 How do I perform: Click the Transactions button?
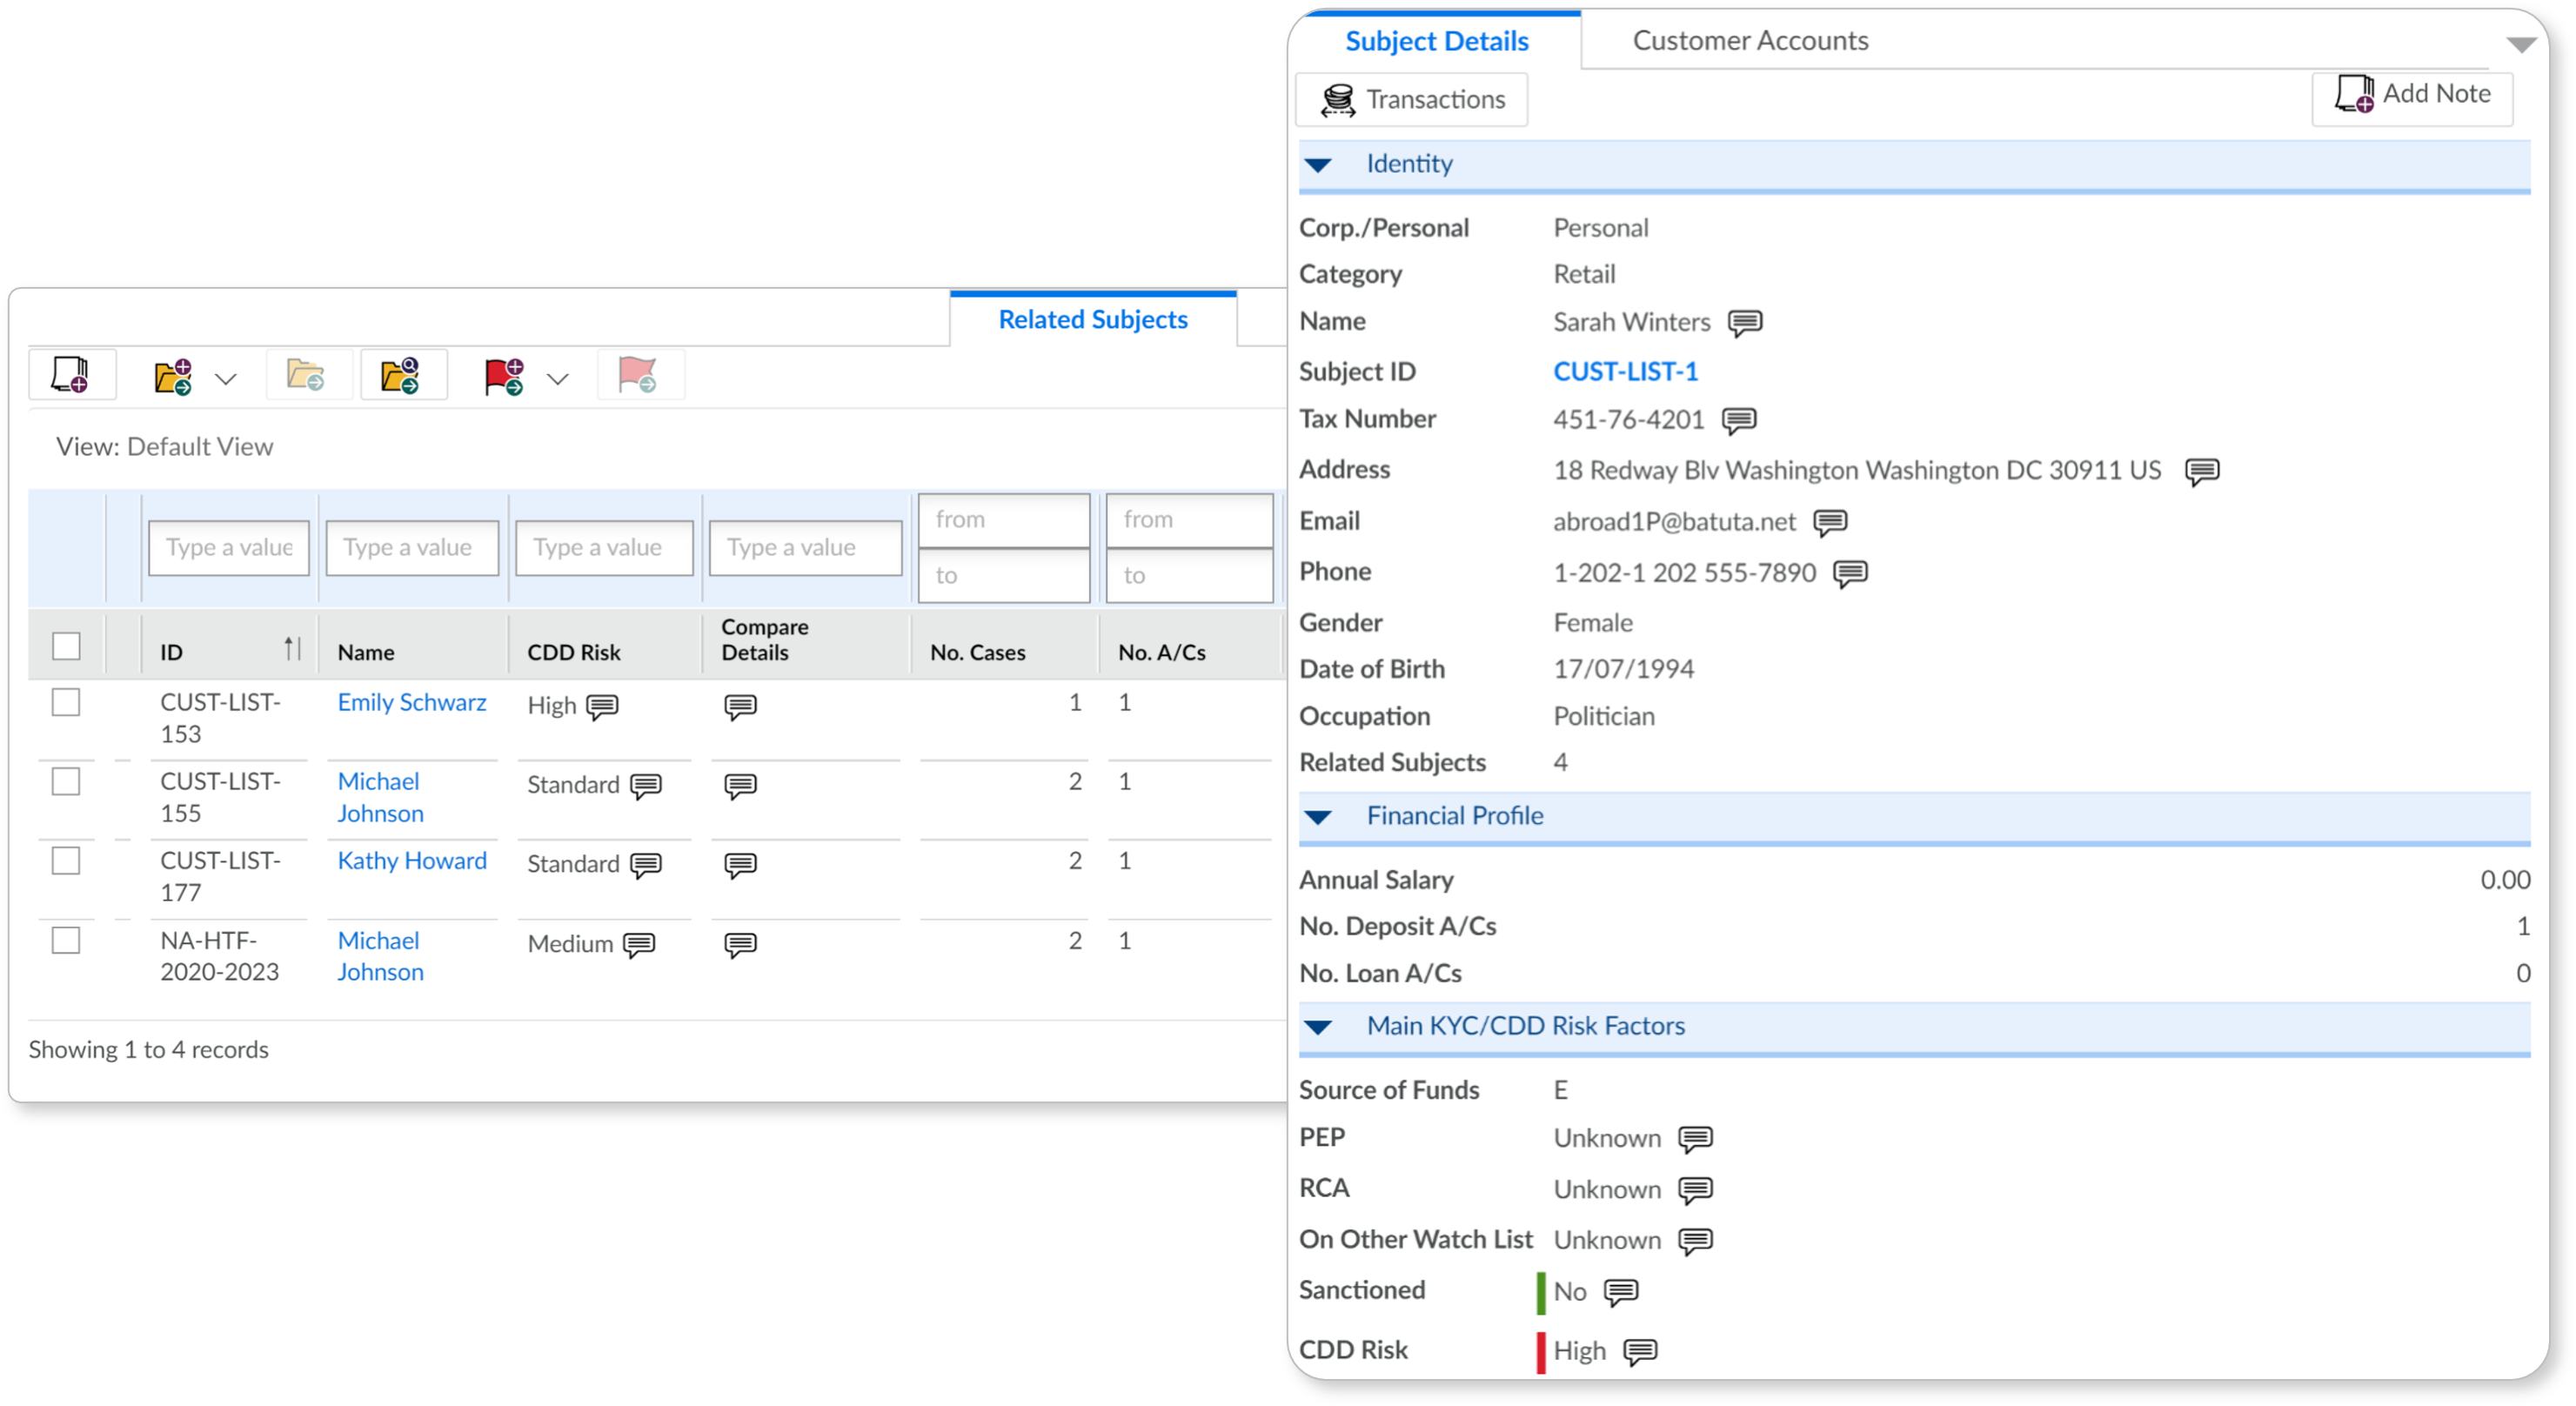1412,100
